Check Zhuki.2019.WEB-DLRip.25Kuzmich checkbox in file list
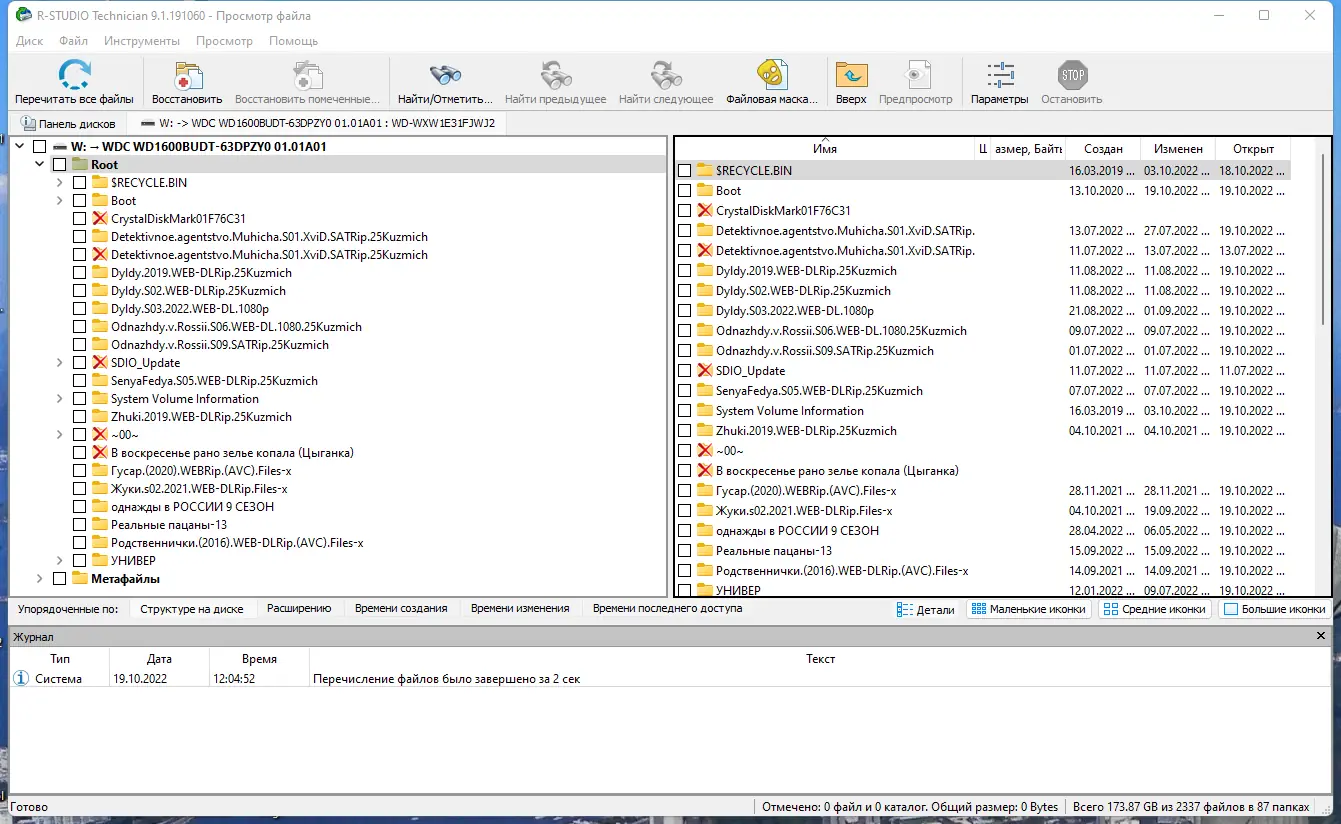The height and width of the screenshot is (824, 1341). (x=684, y=431)
